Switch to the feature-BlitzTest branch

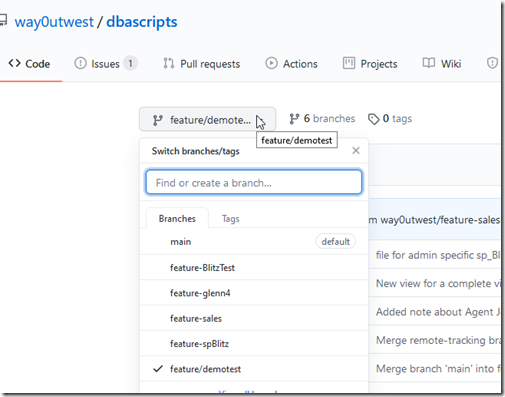tap(254, 268)
